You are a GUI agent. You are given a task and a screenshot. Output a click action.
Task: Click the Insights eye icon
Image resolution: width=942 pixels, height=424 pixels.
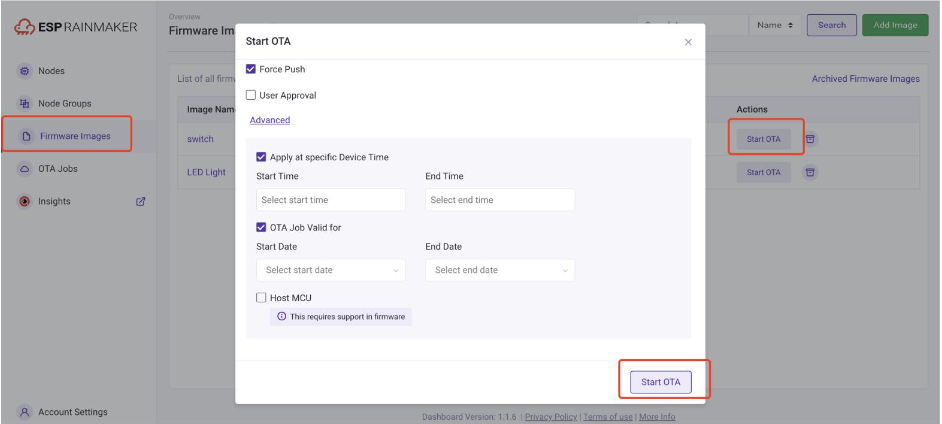pos(24,202)
